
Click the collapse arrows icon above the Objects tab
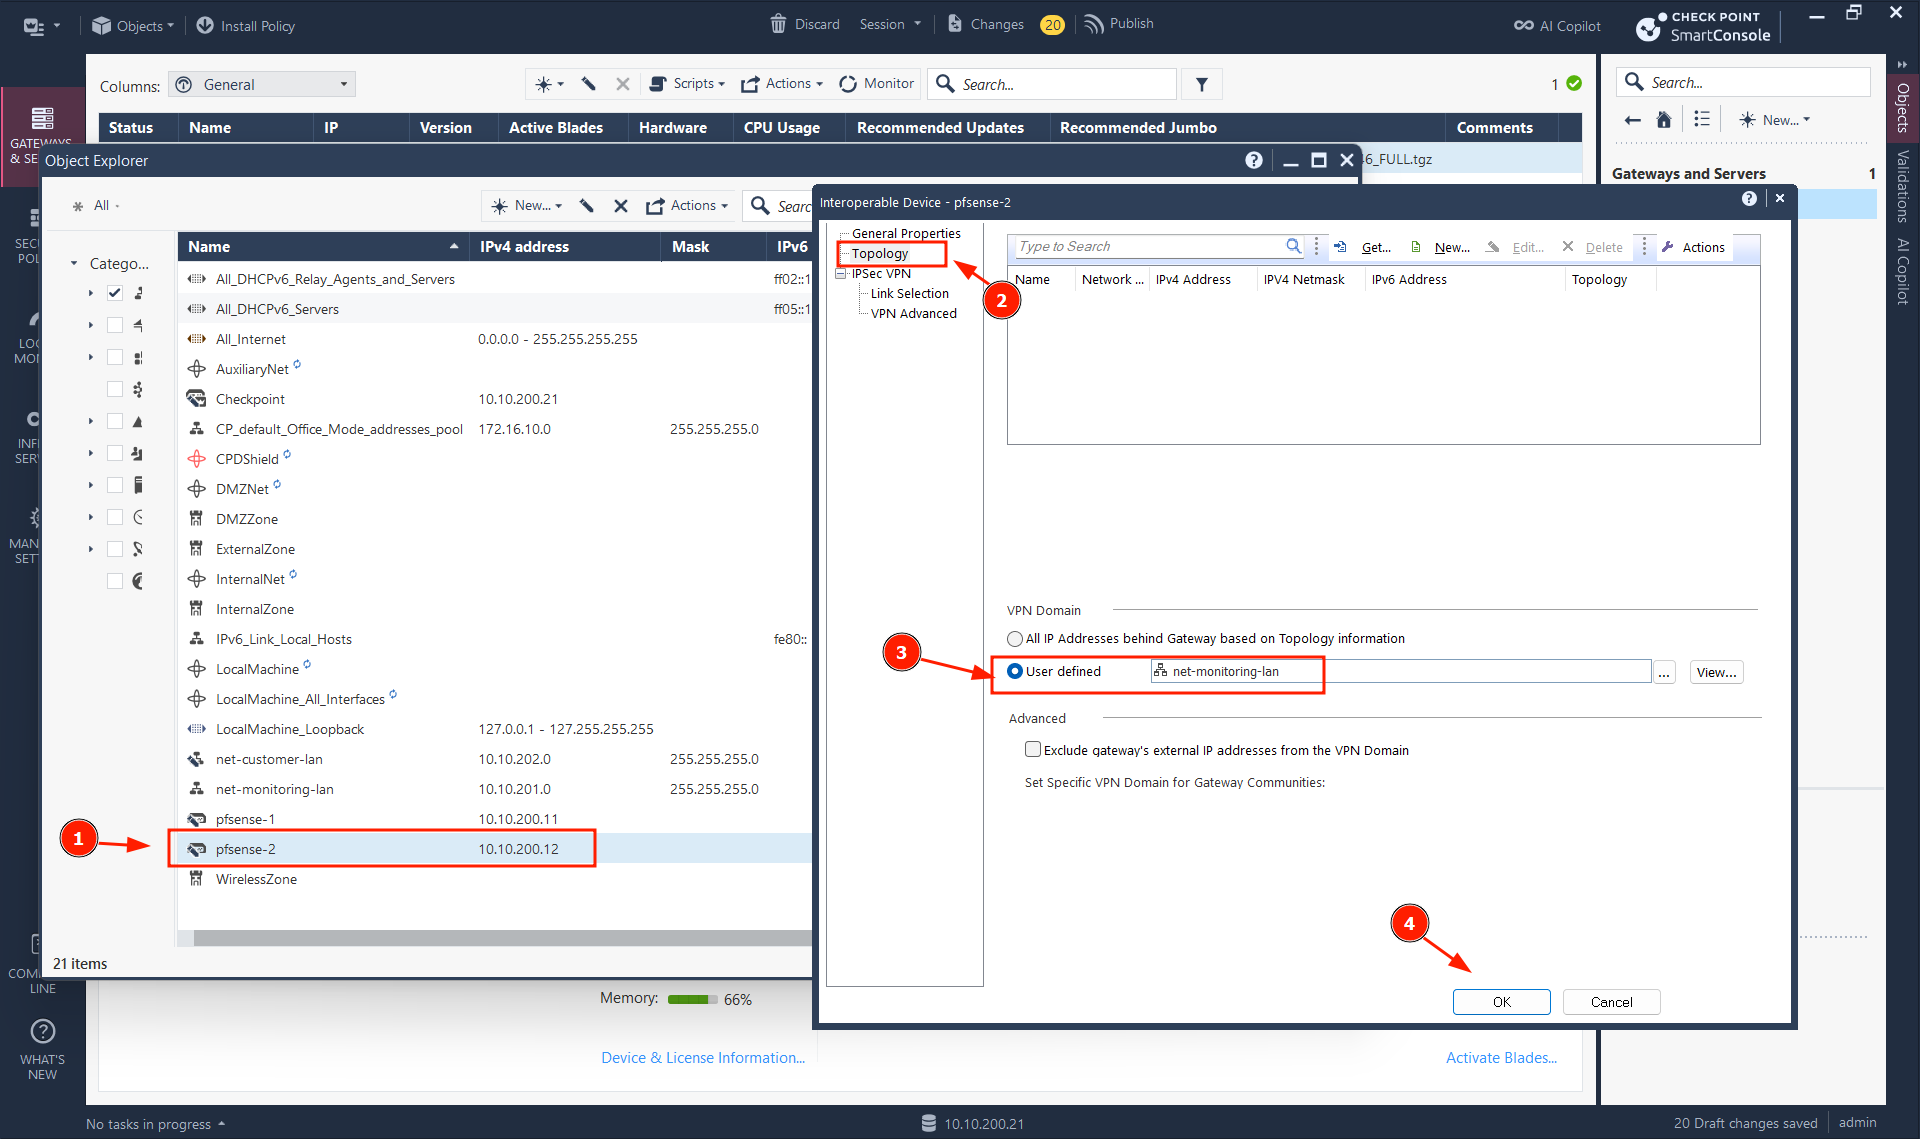1902,64
